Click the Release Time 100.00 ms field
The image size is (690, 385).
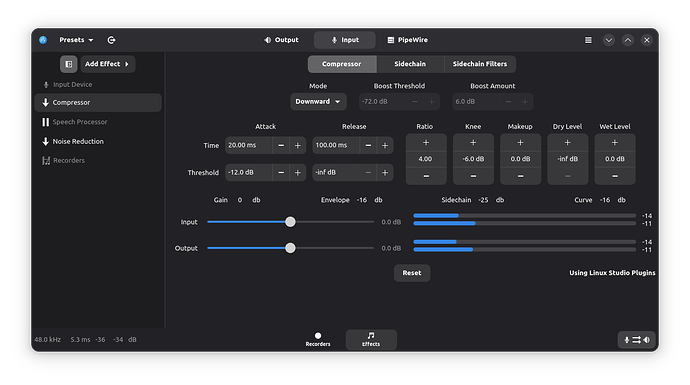pyautogui.click(x=336, y=146)
